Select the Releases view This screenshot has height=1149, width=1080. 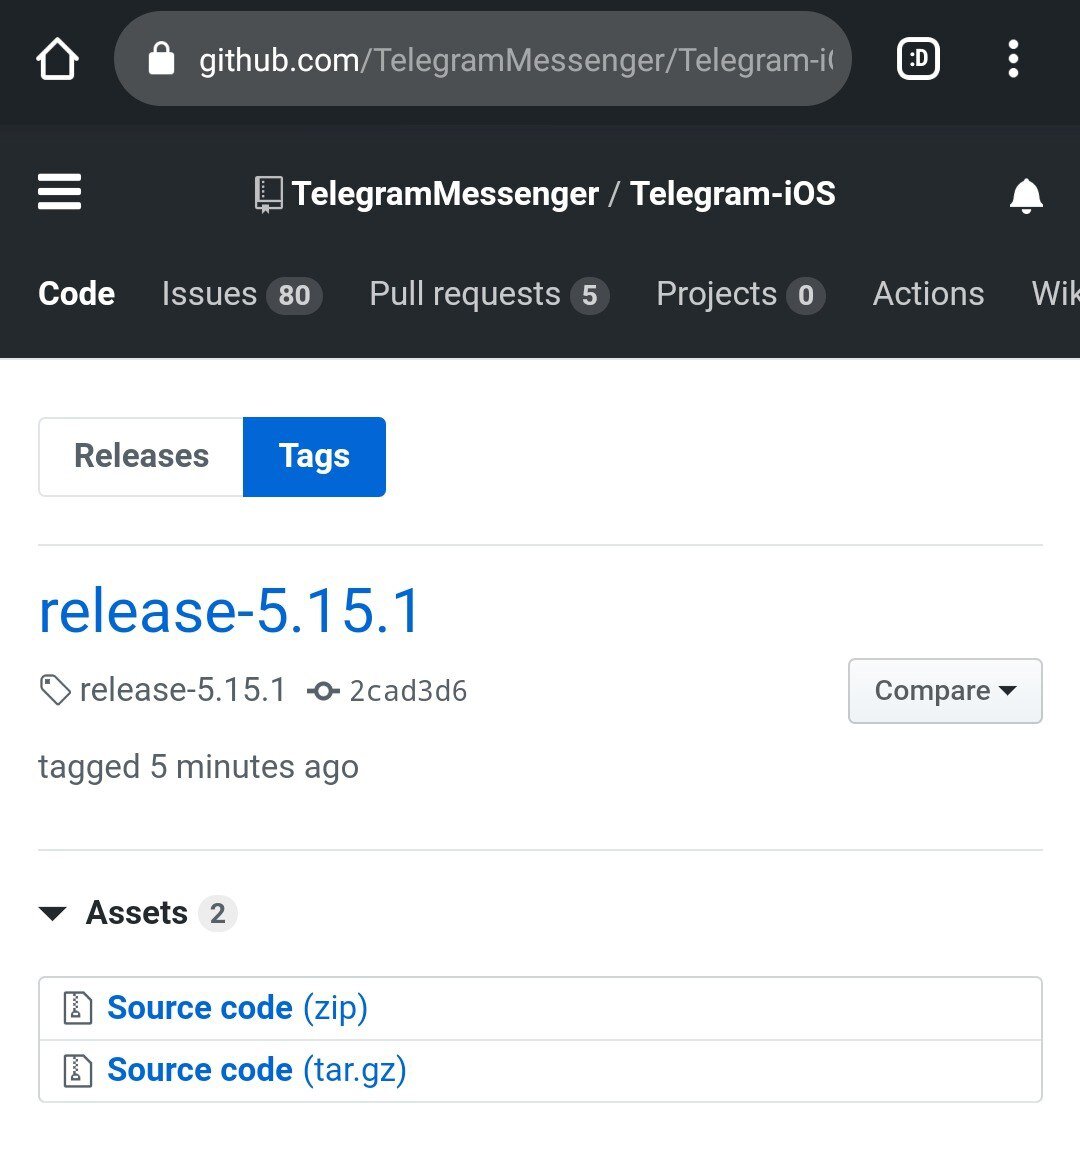click(x=141, y=457)
